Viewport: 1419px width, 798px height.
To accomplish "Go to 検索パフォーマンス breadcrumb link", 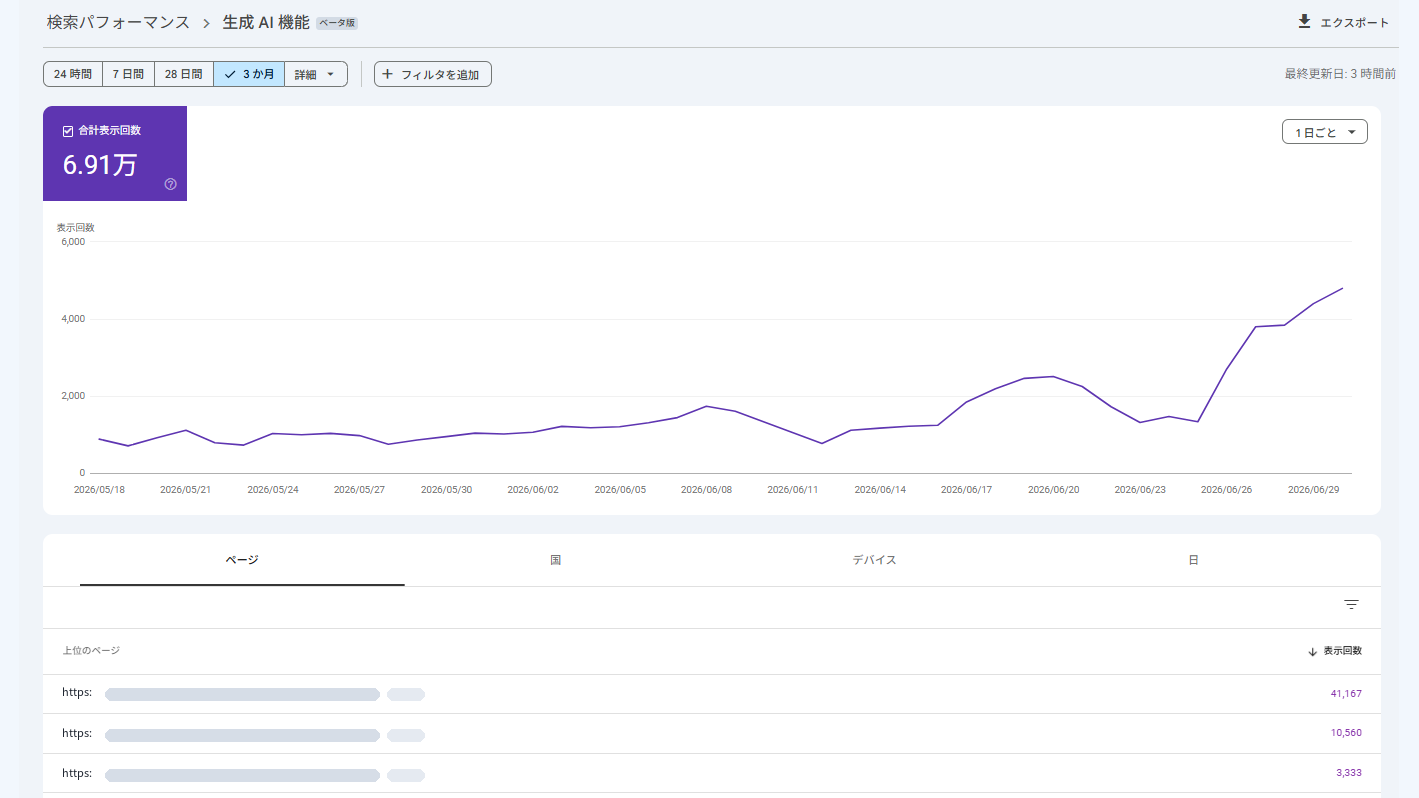I will click(118, 22).
